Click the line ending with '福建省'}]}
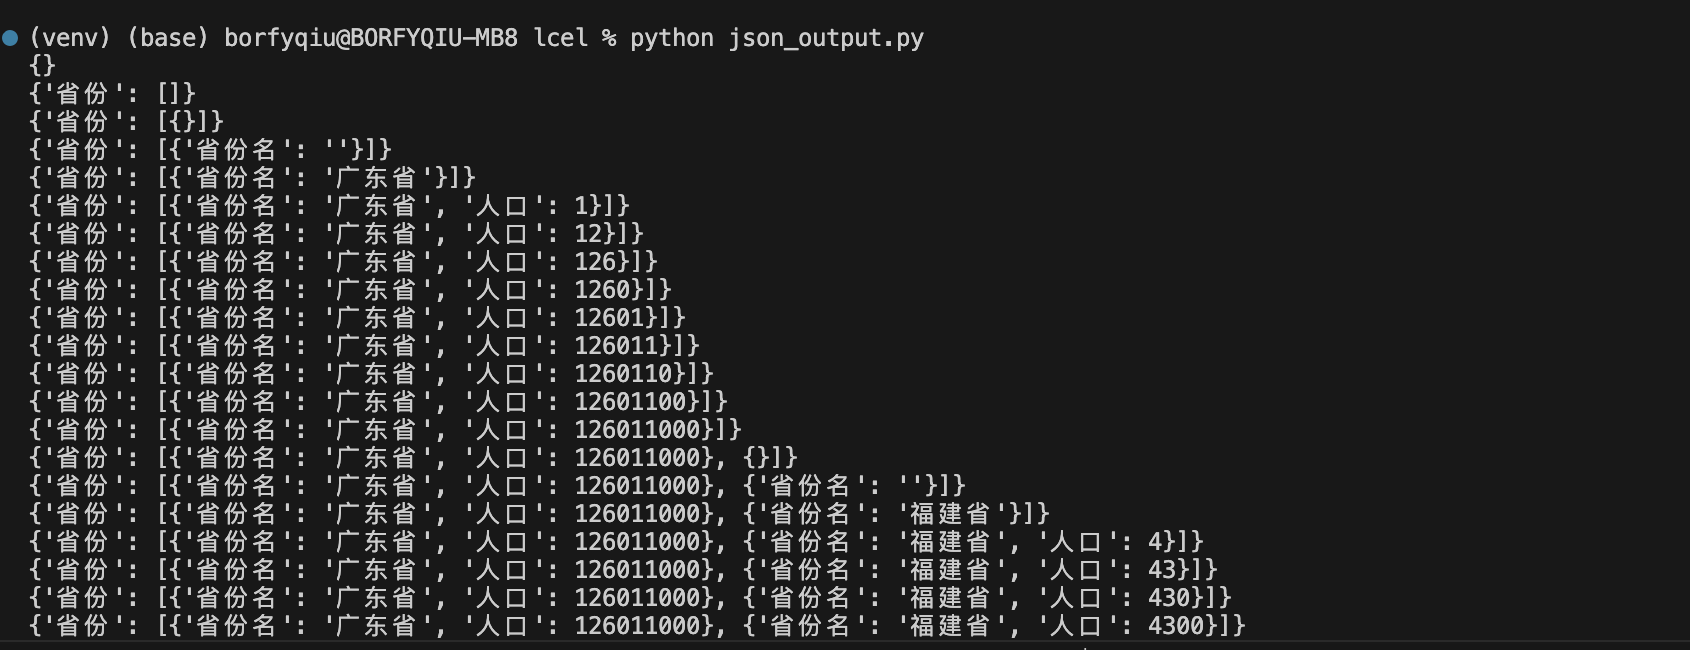The height and width of the screenshot is (650, 1690). [539, 513]
